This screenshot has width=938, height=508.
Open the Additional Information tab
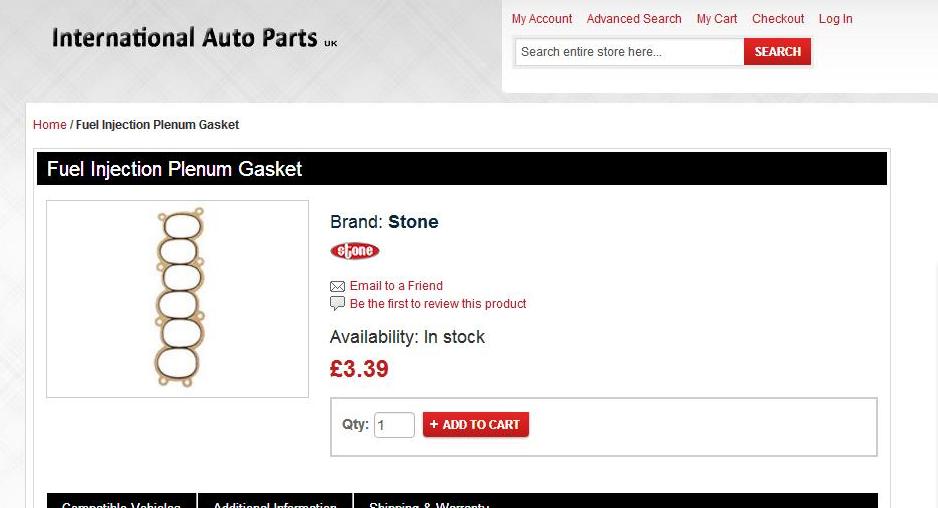tap(275, 502)
